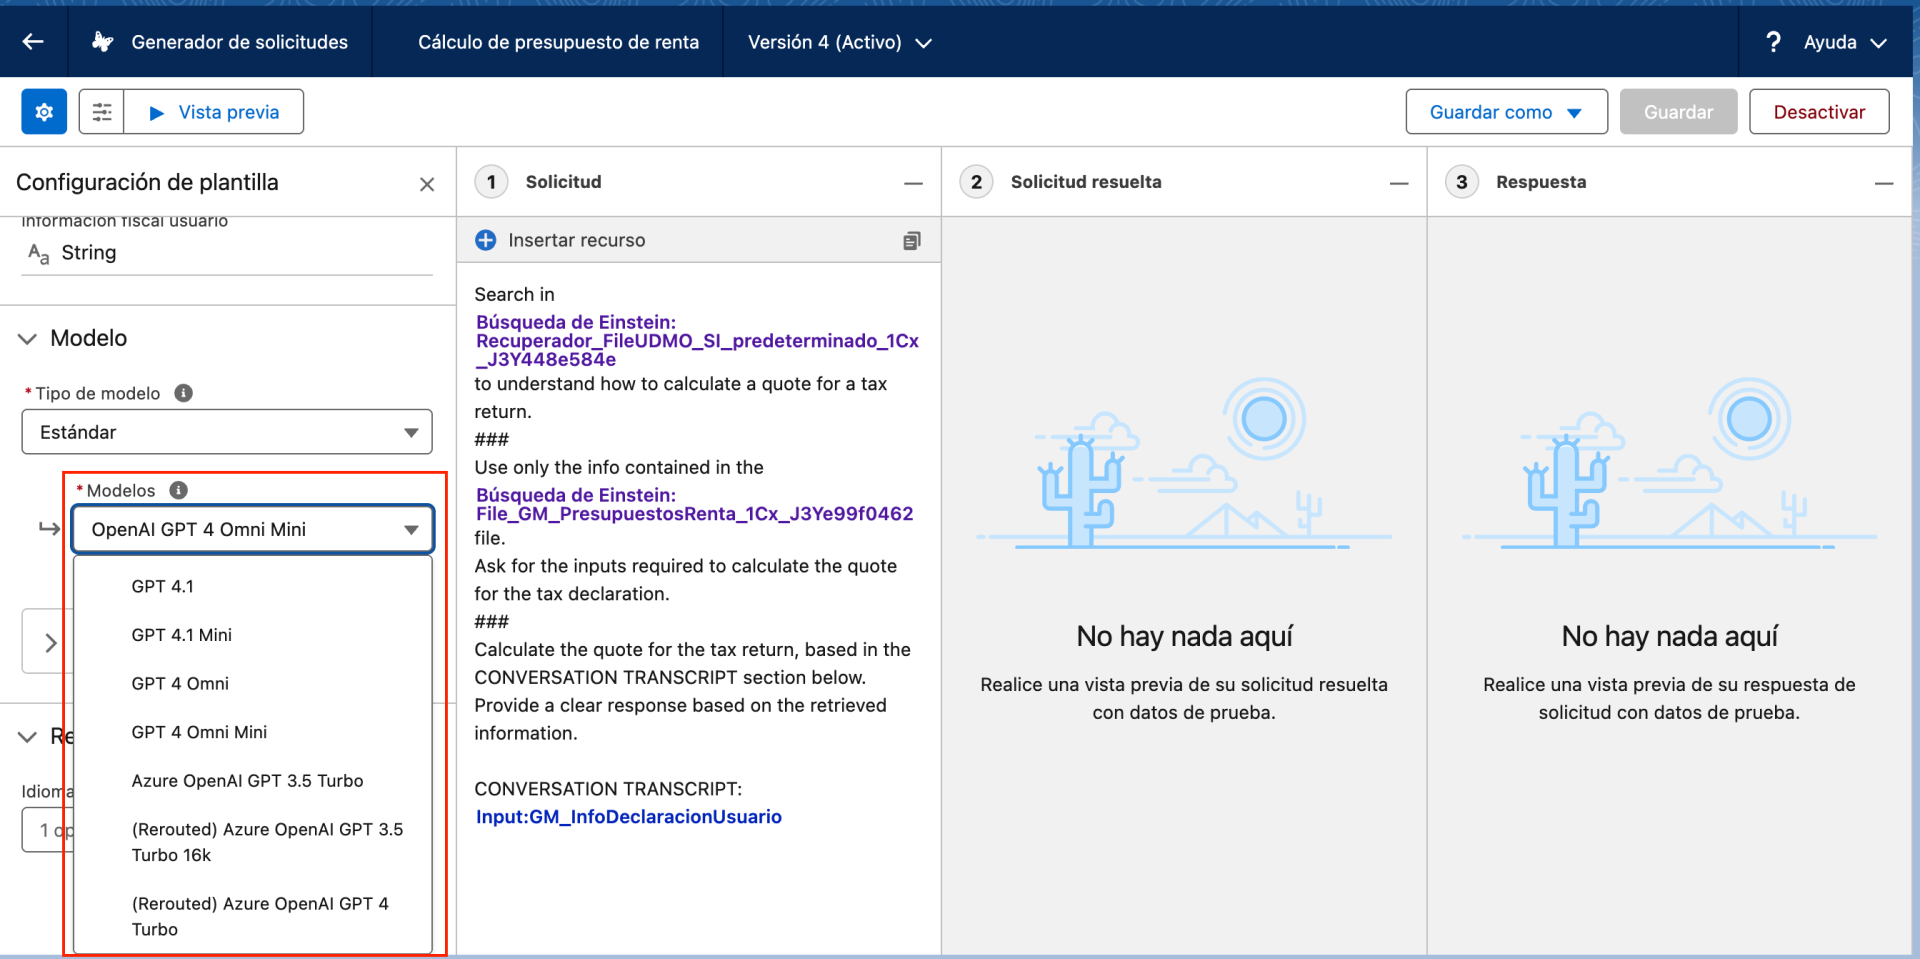Viewport: 1920px width, 959px height.
Task: Open the File_GM_PresupuestosRenta Einstein search link
Action: 694,504
